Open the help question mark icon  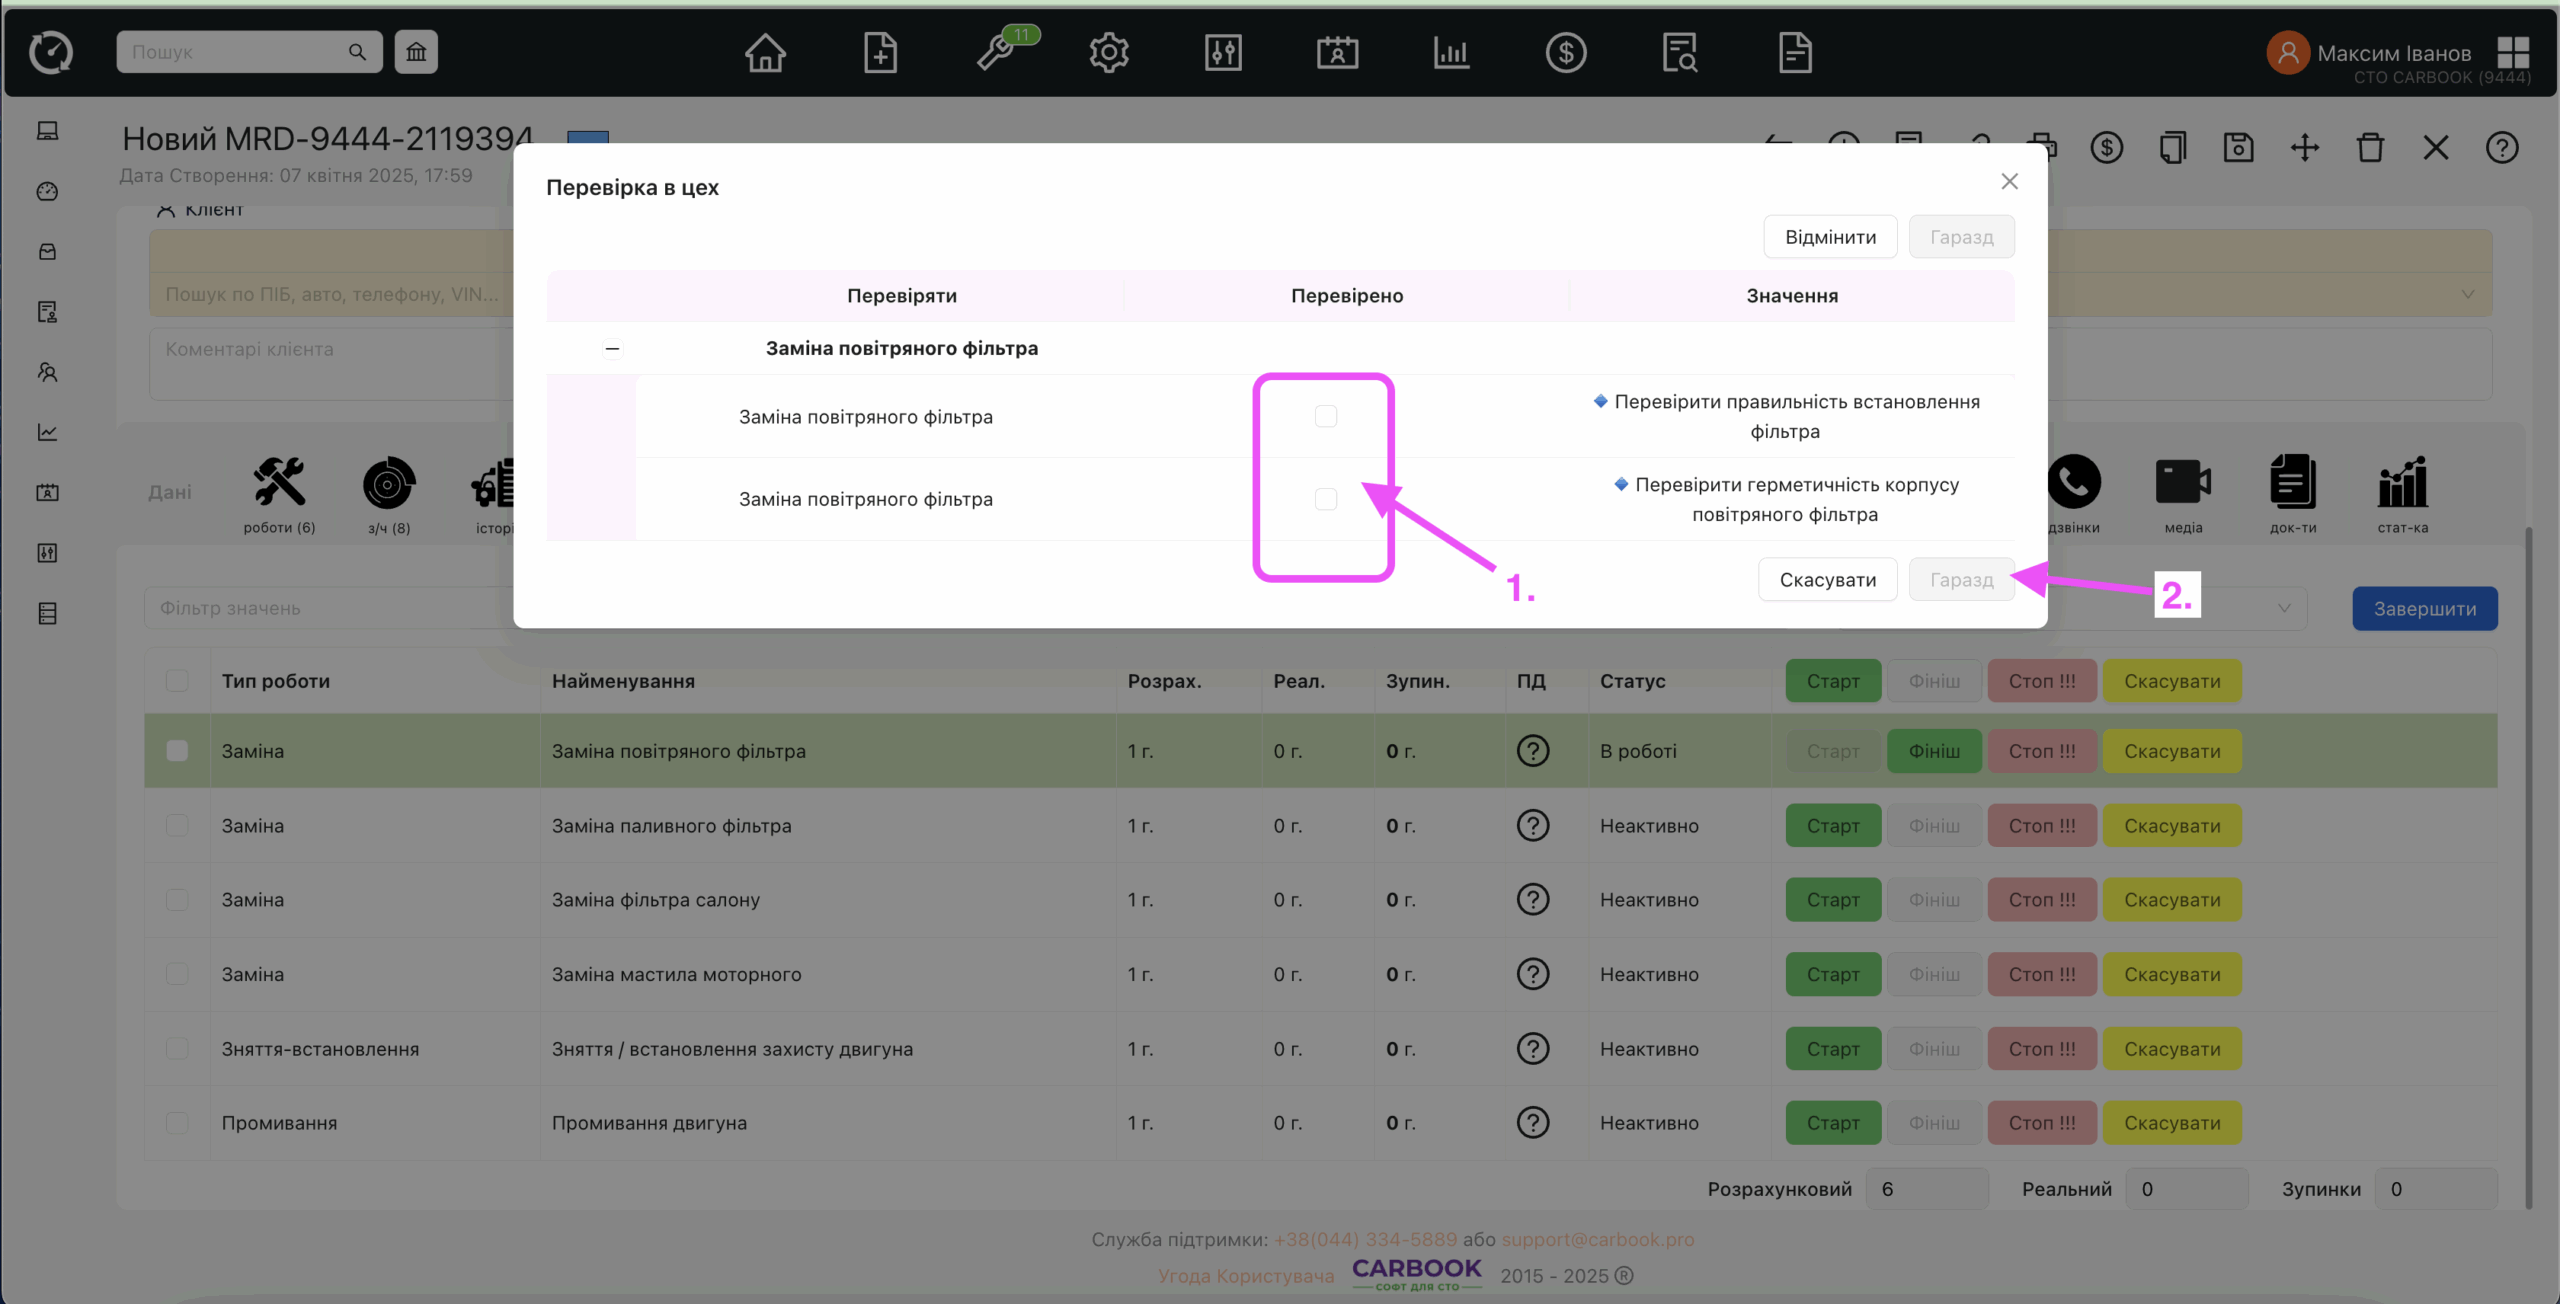coord(2501,148)
